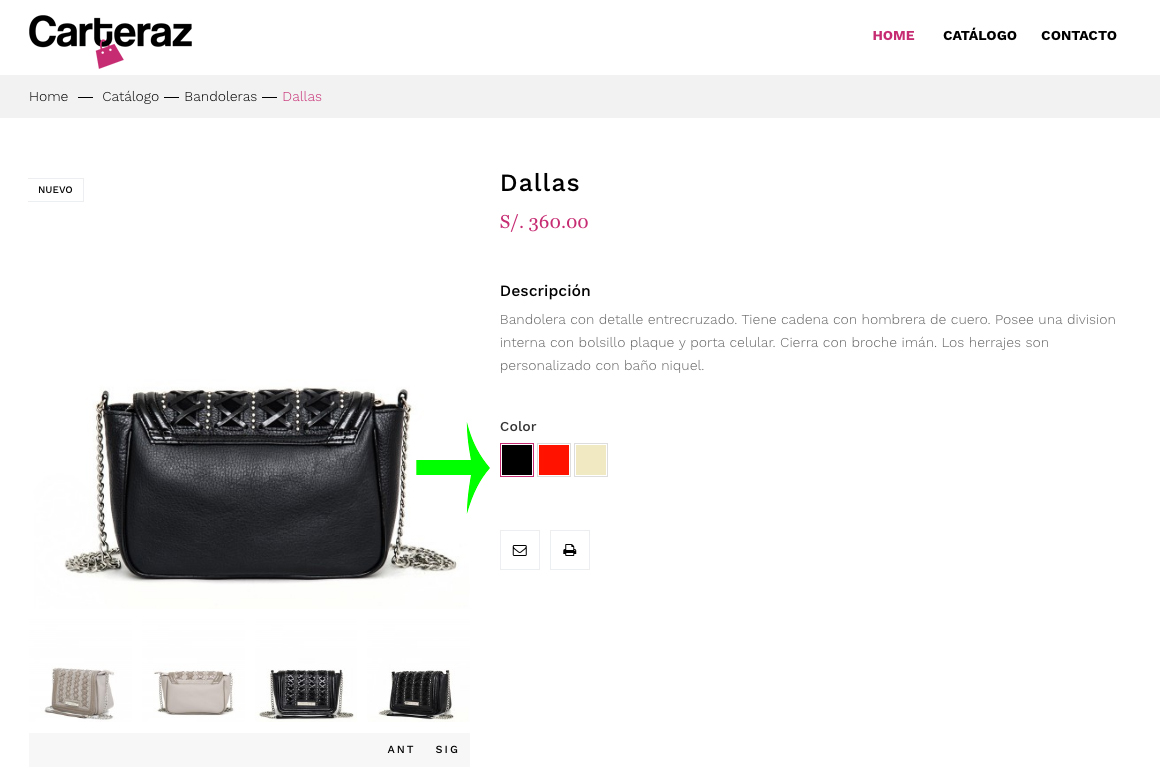The width and height of the screenshot is (1160, 771).
Task: Show previous thumbnails with ANT
Action: tap(400, 750)
